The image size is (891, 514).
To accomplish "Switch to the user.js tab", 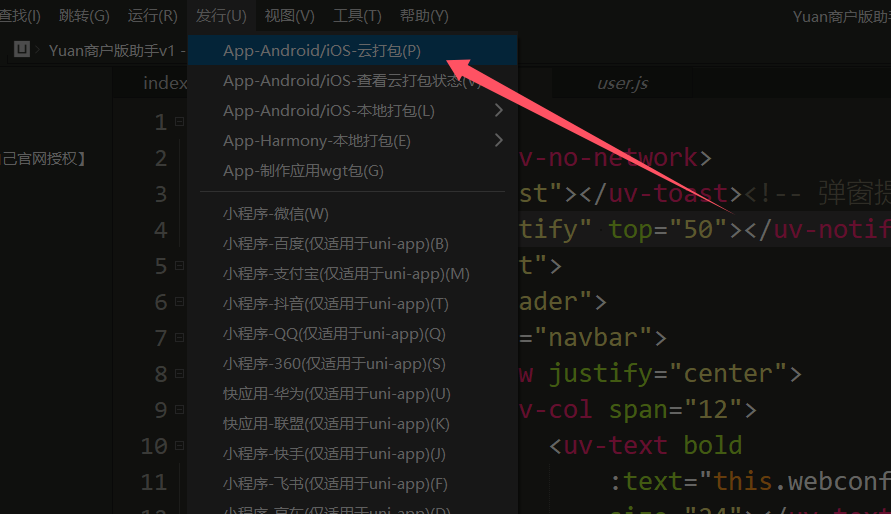I will point(622,83).
